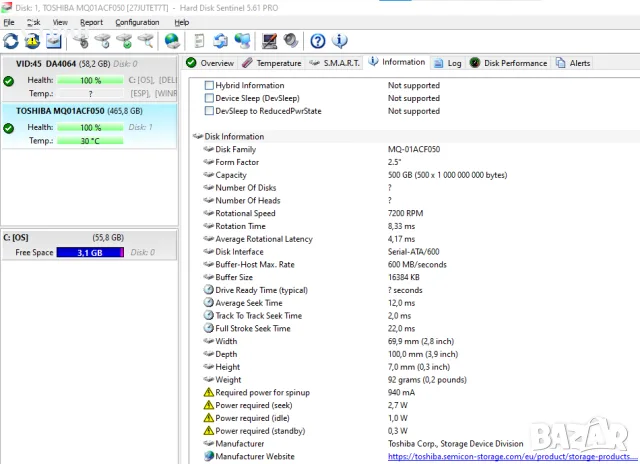Viewport: 640px width, 464px height.
Task: Click the warning icon beside Power required (idle)
Action: point(209,418)
